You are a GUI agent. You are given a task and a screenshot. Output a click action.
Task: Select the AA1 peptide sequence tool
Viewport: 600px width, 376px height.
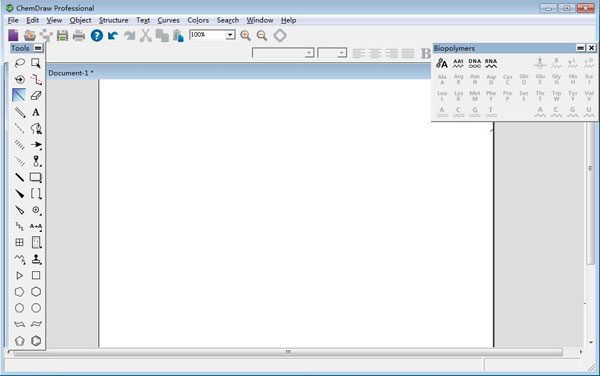coord(458,63)
